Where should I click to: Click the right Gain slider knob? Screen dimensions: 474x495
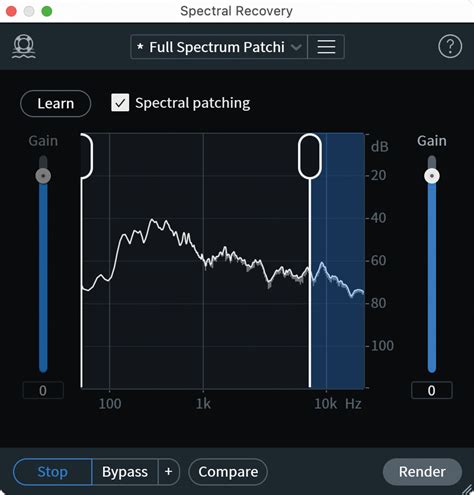[x=432, y=176]
